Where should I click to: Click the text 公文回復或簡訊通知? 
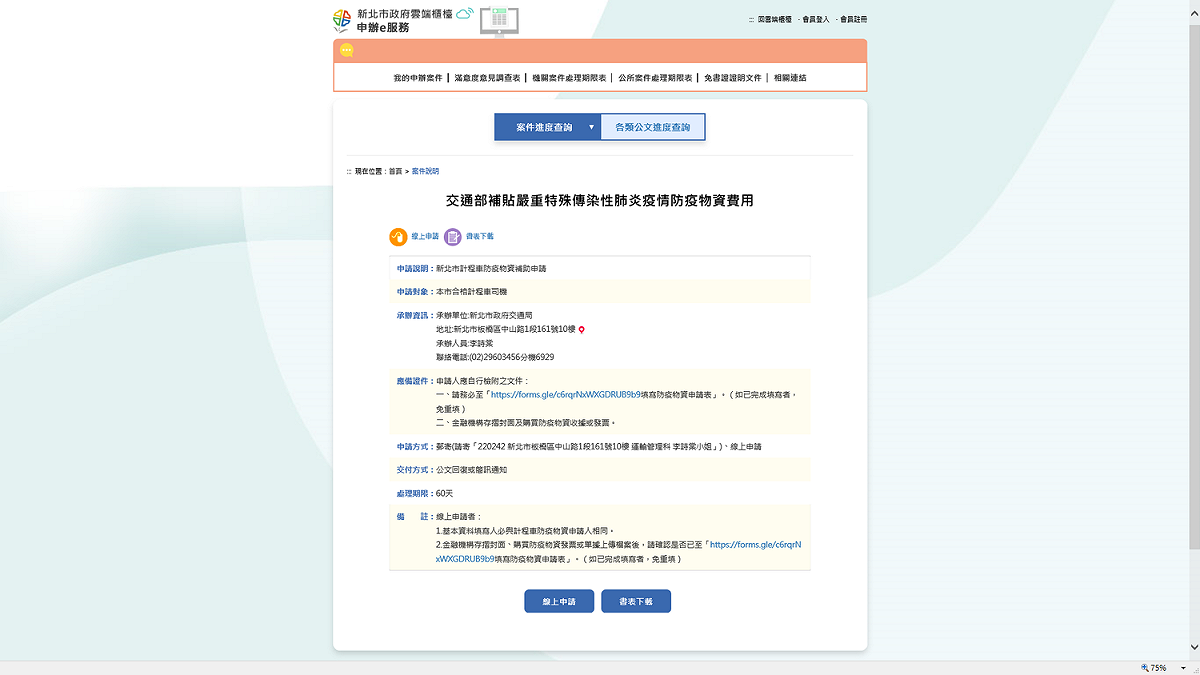click(x=472, y=470)
